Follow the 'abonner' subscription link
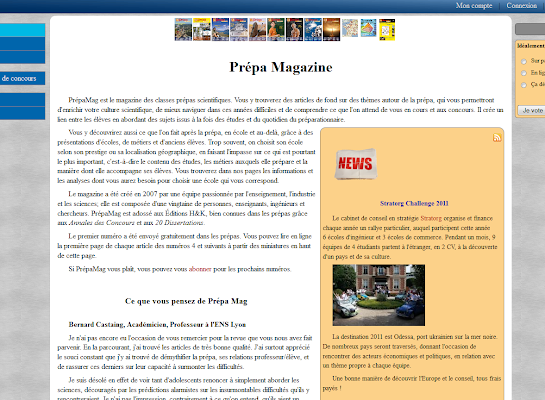 point(200,269)
